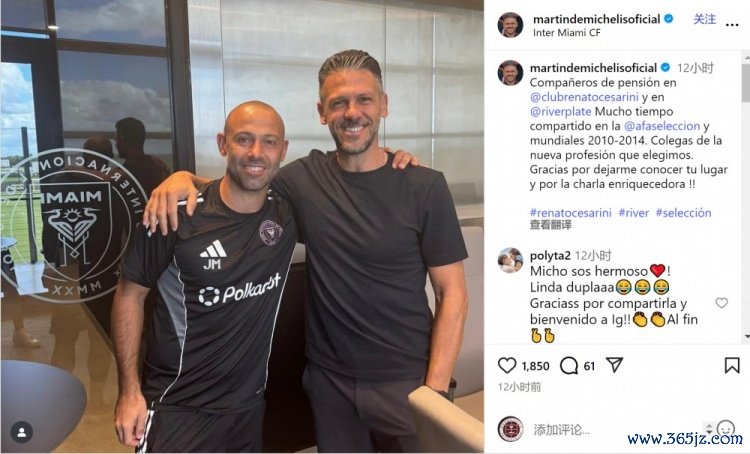Visit @riverplate mention link
Image resolution: width=750 pixels, height=454 pixels.
(x=561, y=111)
